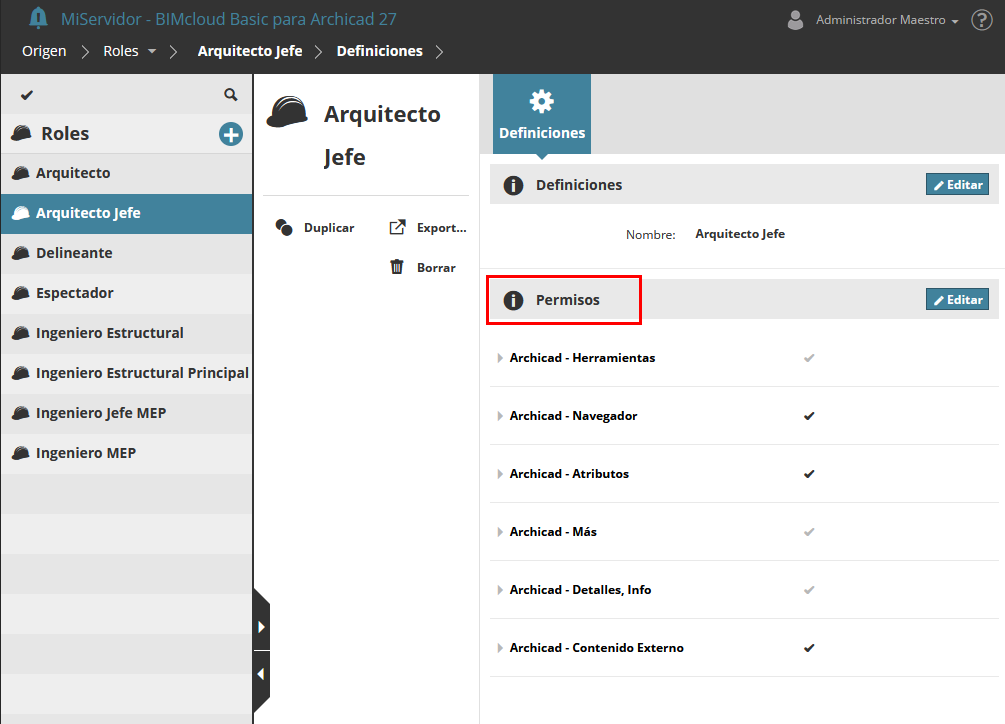The width and height of the screenshot is (1005, 724).
Task: Click the helmet icon beside Ingeniero MEP
Action: 21,453
